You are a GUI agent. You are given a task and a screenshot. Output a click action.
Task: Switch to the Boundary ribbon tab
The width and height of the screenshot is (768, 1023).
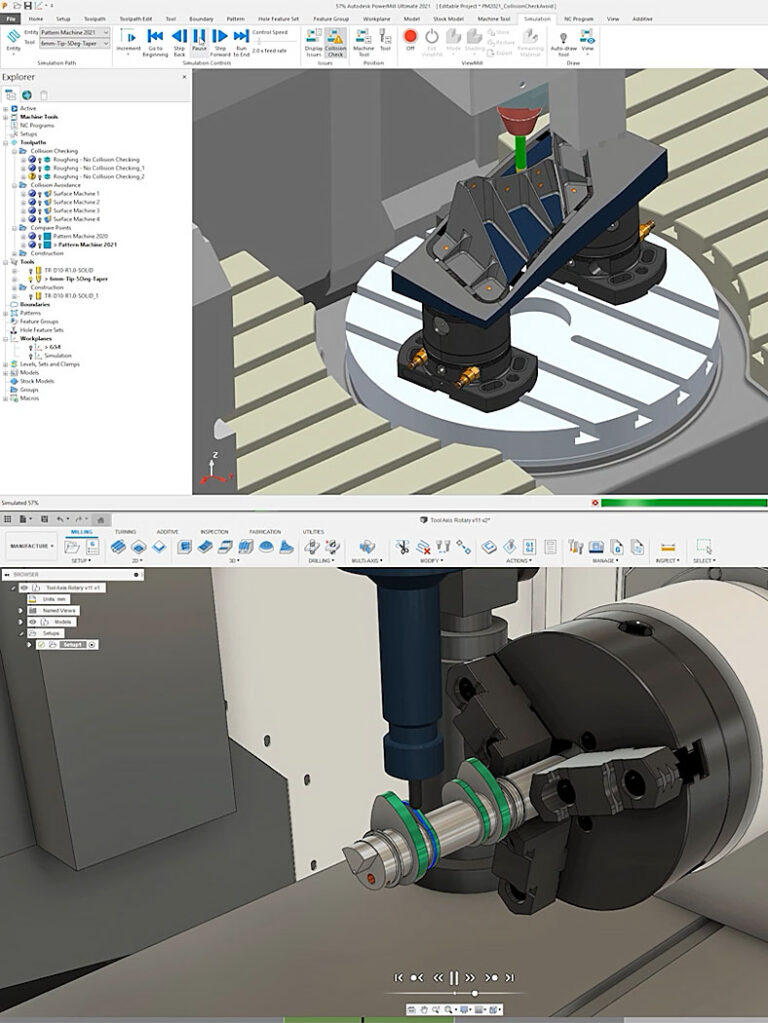[x=201, y=19]
